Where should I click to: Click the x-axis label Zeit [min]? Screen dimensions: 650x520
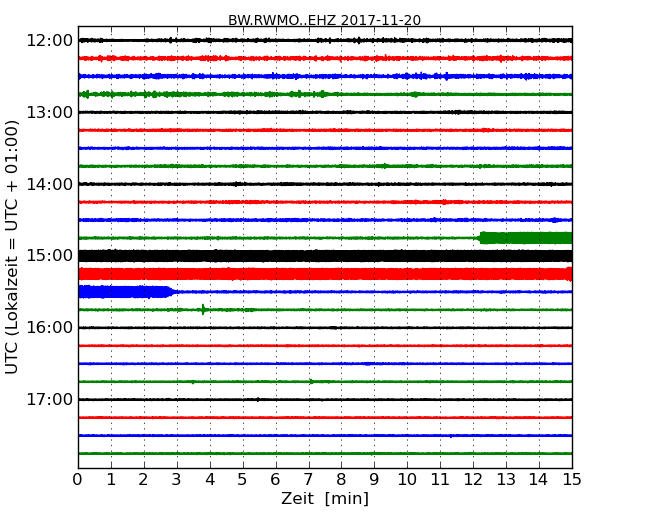[325, 498]
